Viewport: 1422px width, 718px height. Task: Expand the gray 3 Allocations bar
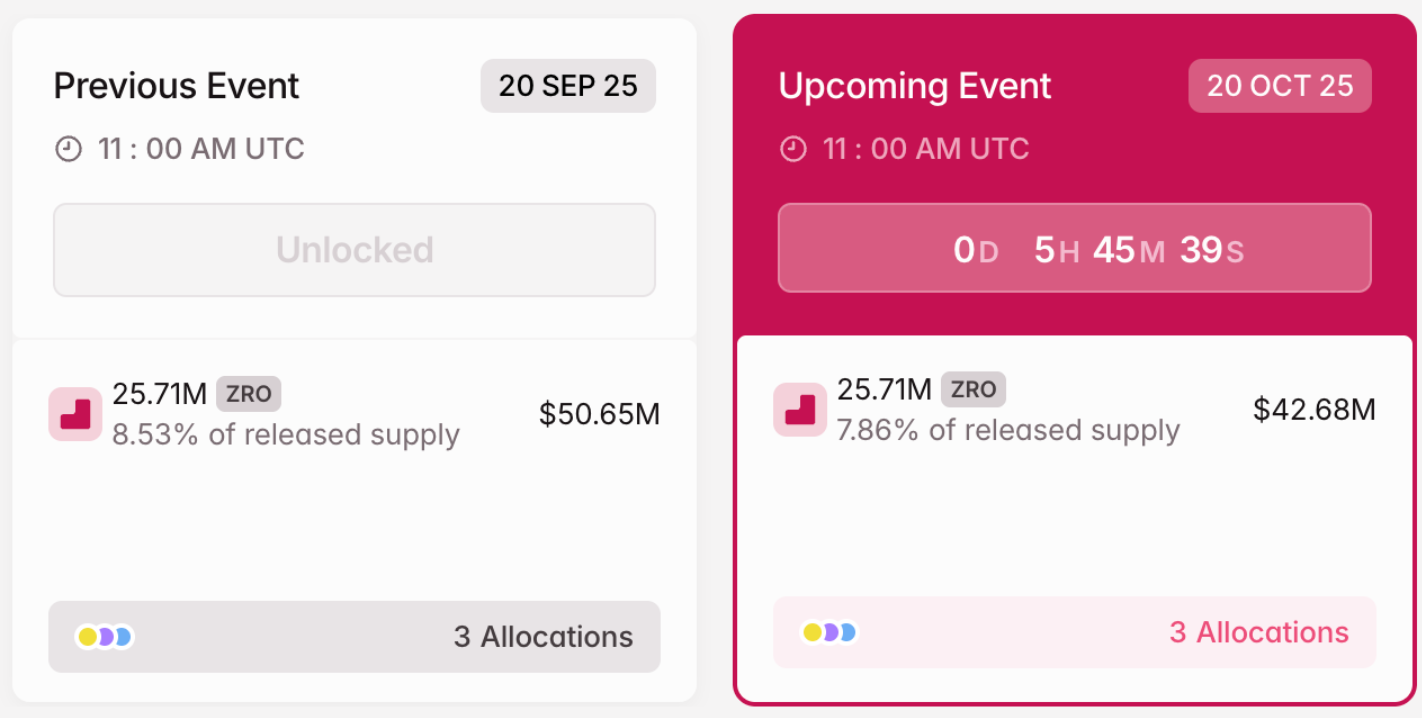(x=354, y=637)
